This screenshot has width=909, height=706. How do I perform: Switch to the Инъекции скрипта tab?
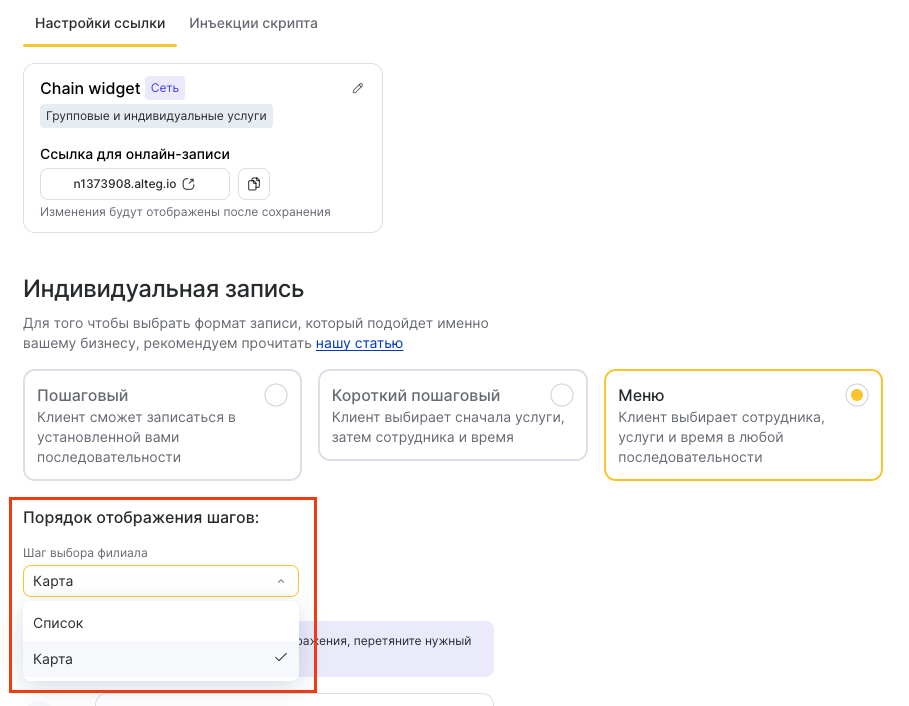point(253,23)
